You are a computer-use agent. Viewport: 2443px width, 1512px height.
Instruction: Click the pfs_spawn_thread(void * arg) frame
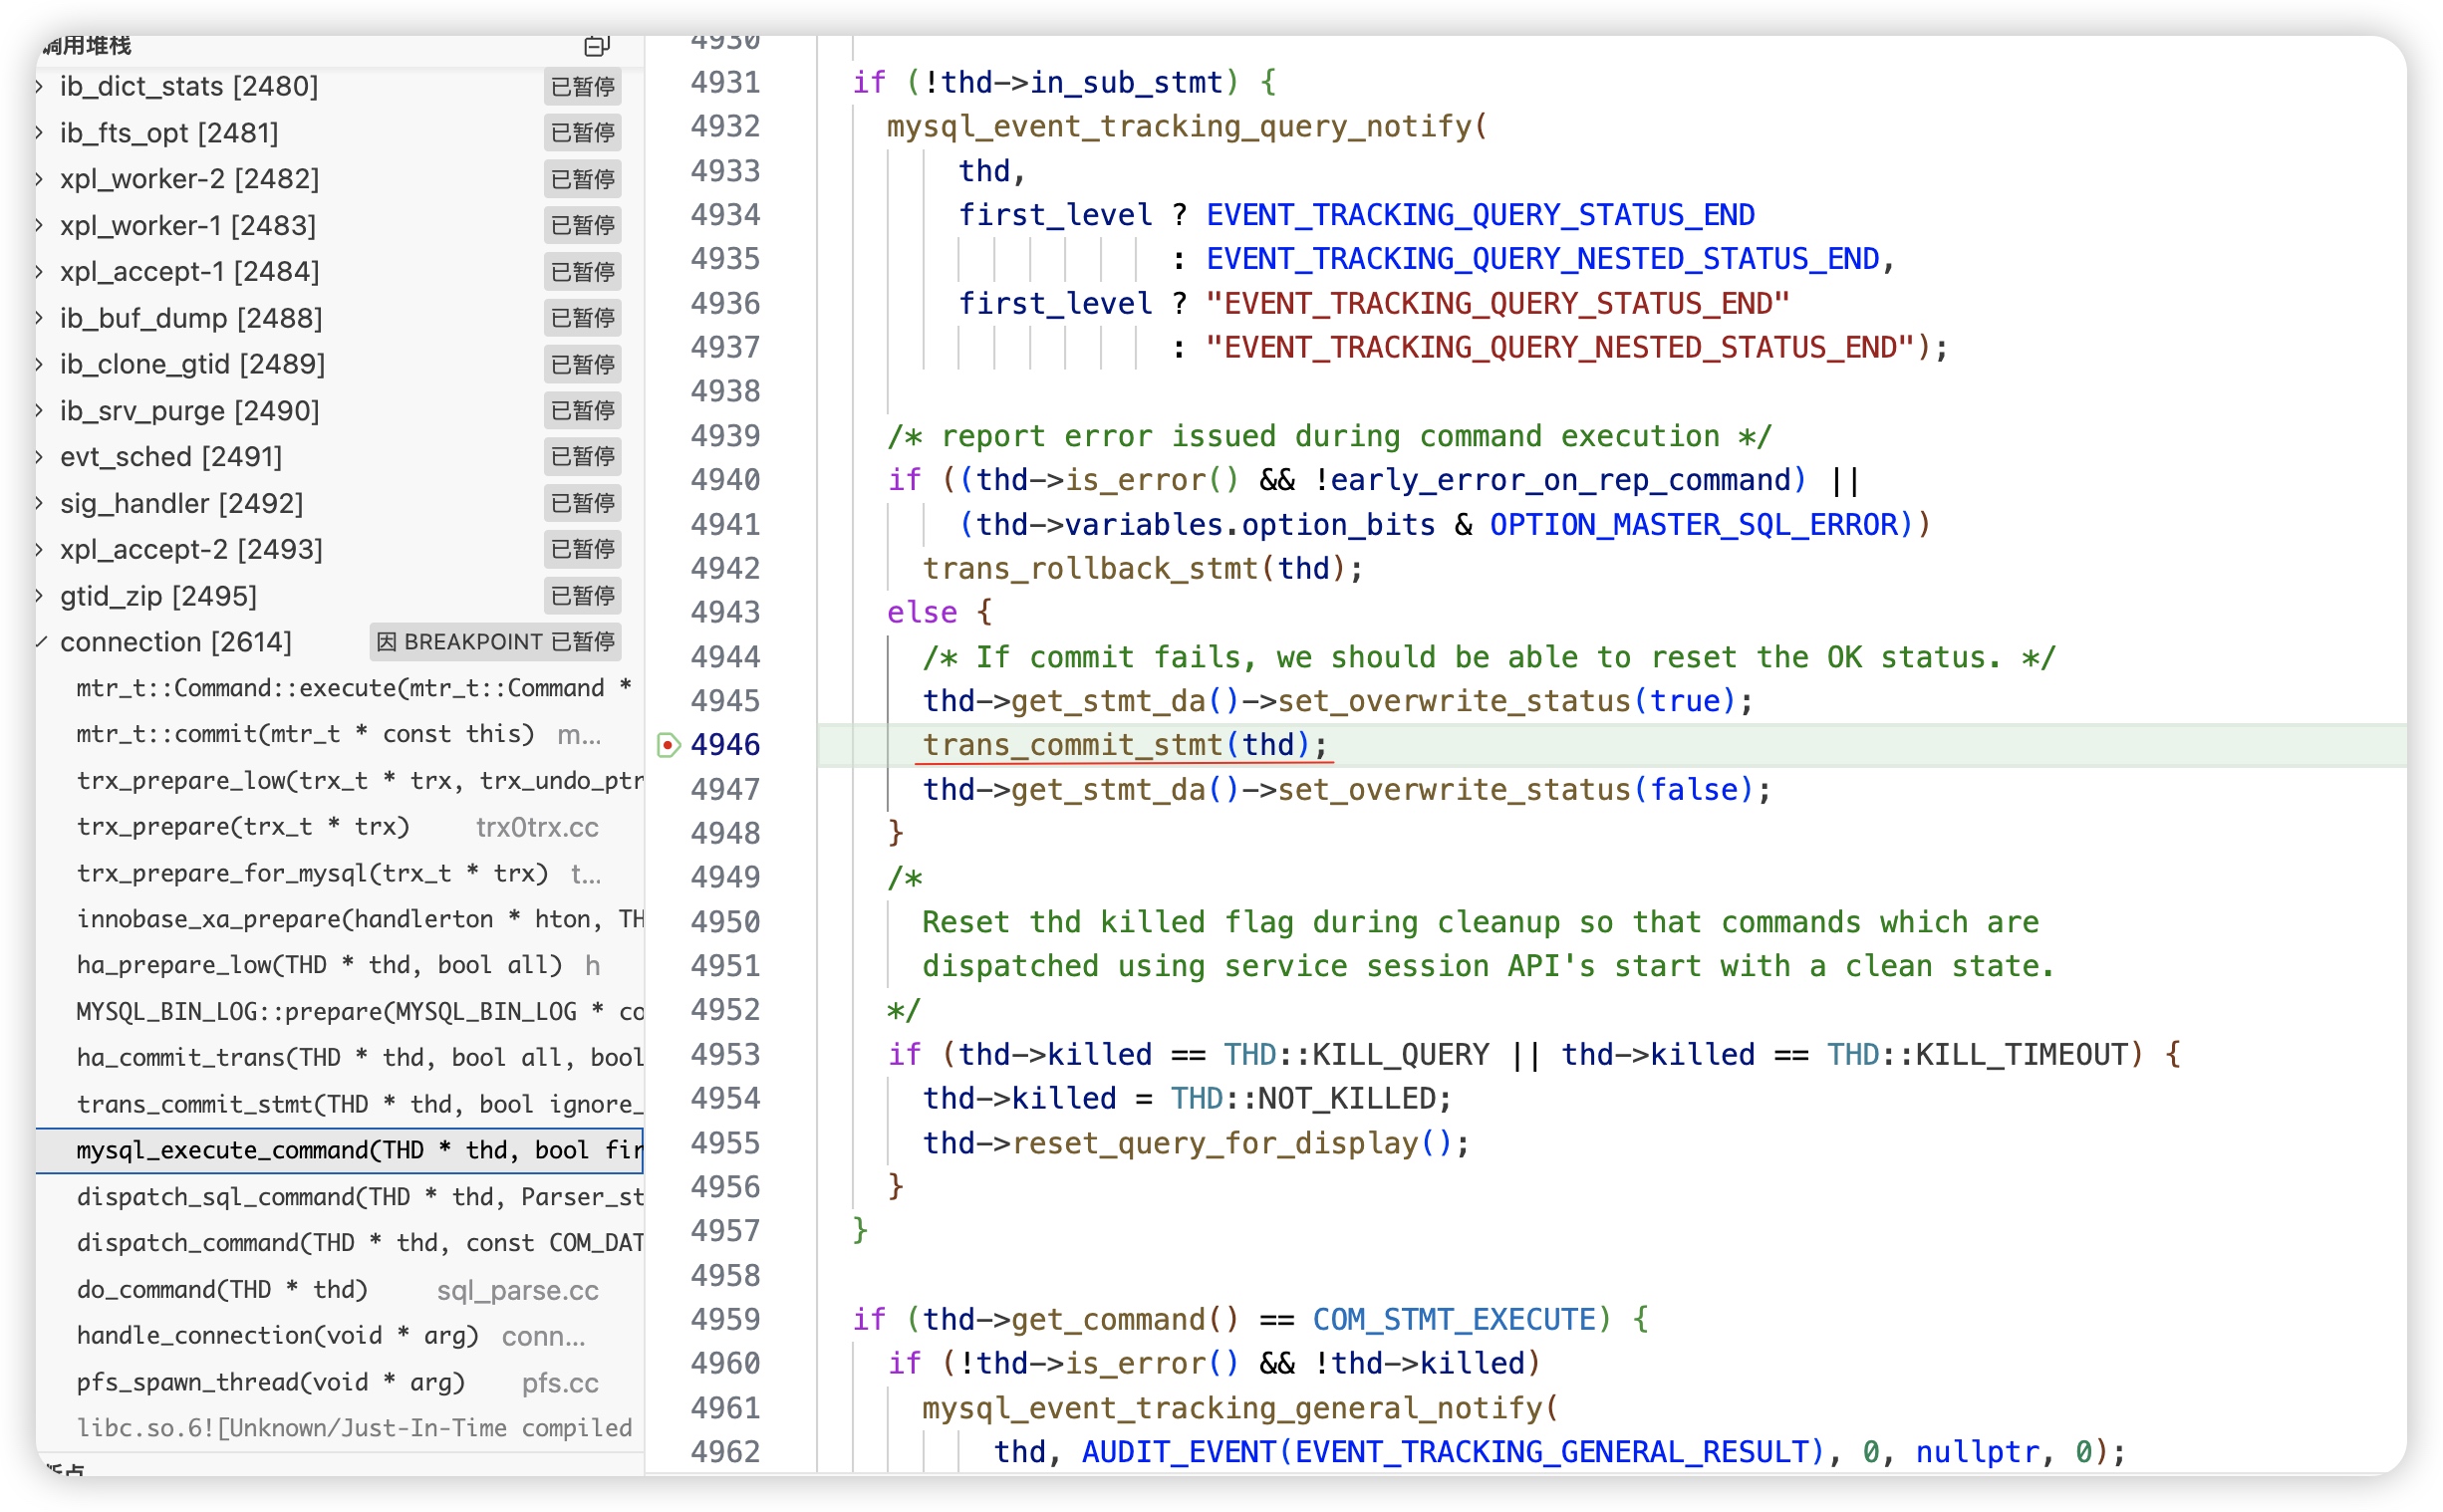[270, 1383]
